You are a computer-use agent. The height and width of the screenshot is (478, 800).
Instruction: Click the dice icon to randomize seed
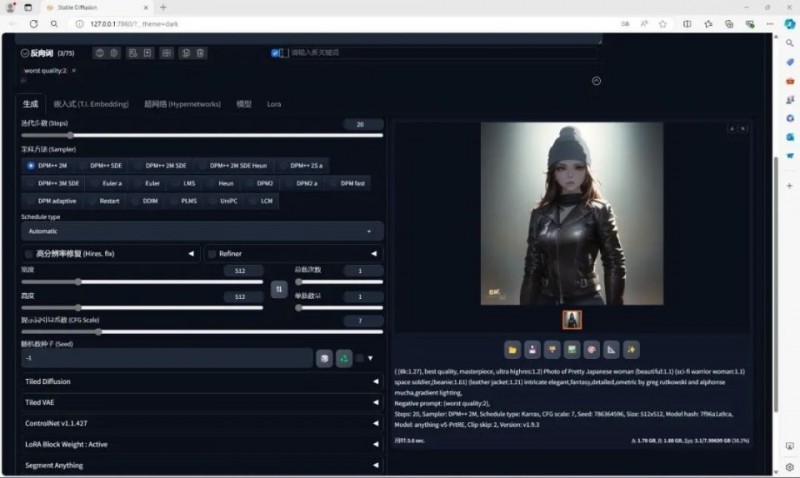324,358
